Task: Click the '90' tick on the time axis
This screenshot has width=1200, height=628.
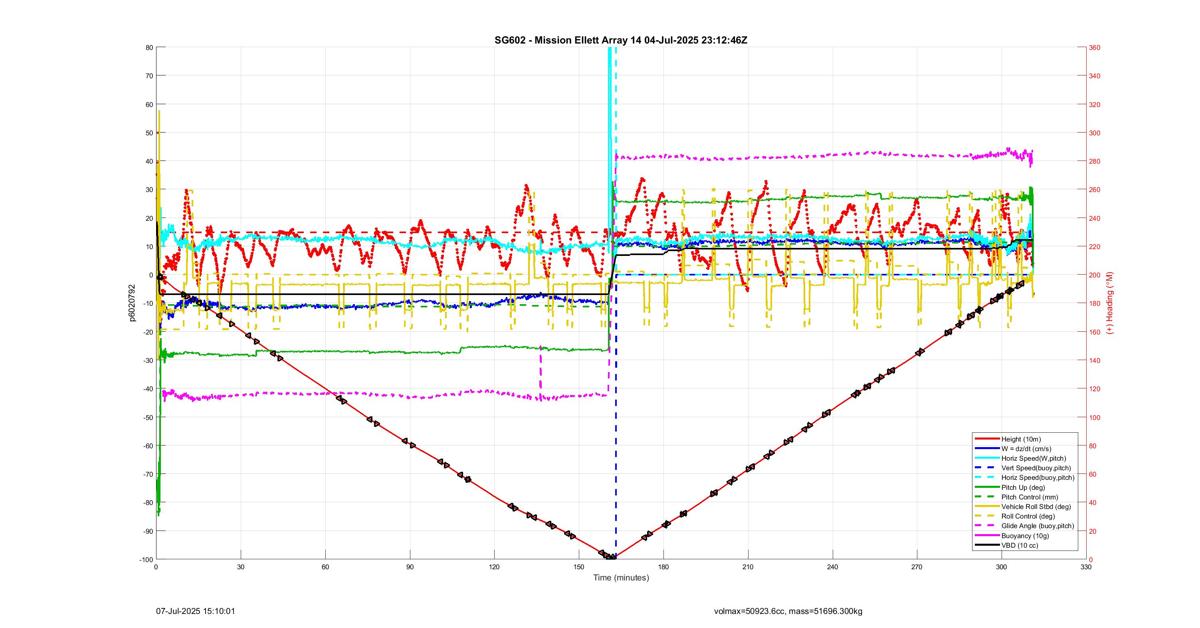Action: (410, 567)
